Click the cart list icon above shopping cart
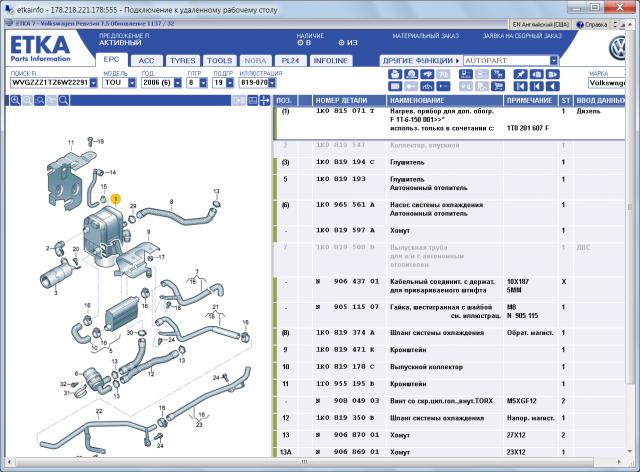Image resolution: width=640 pixels, height=472 pixels. click(x=498, y=74)
